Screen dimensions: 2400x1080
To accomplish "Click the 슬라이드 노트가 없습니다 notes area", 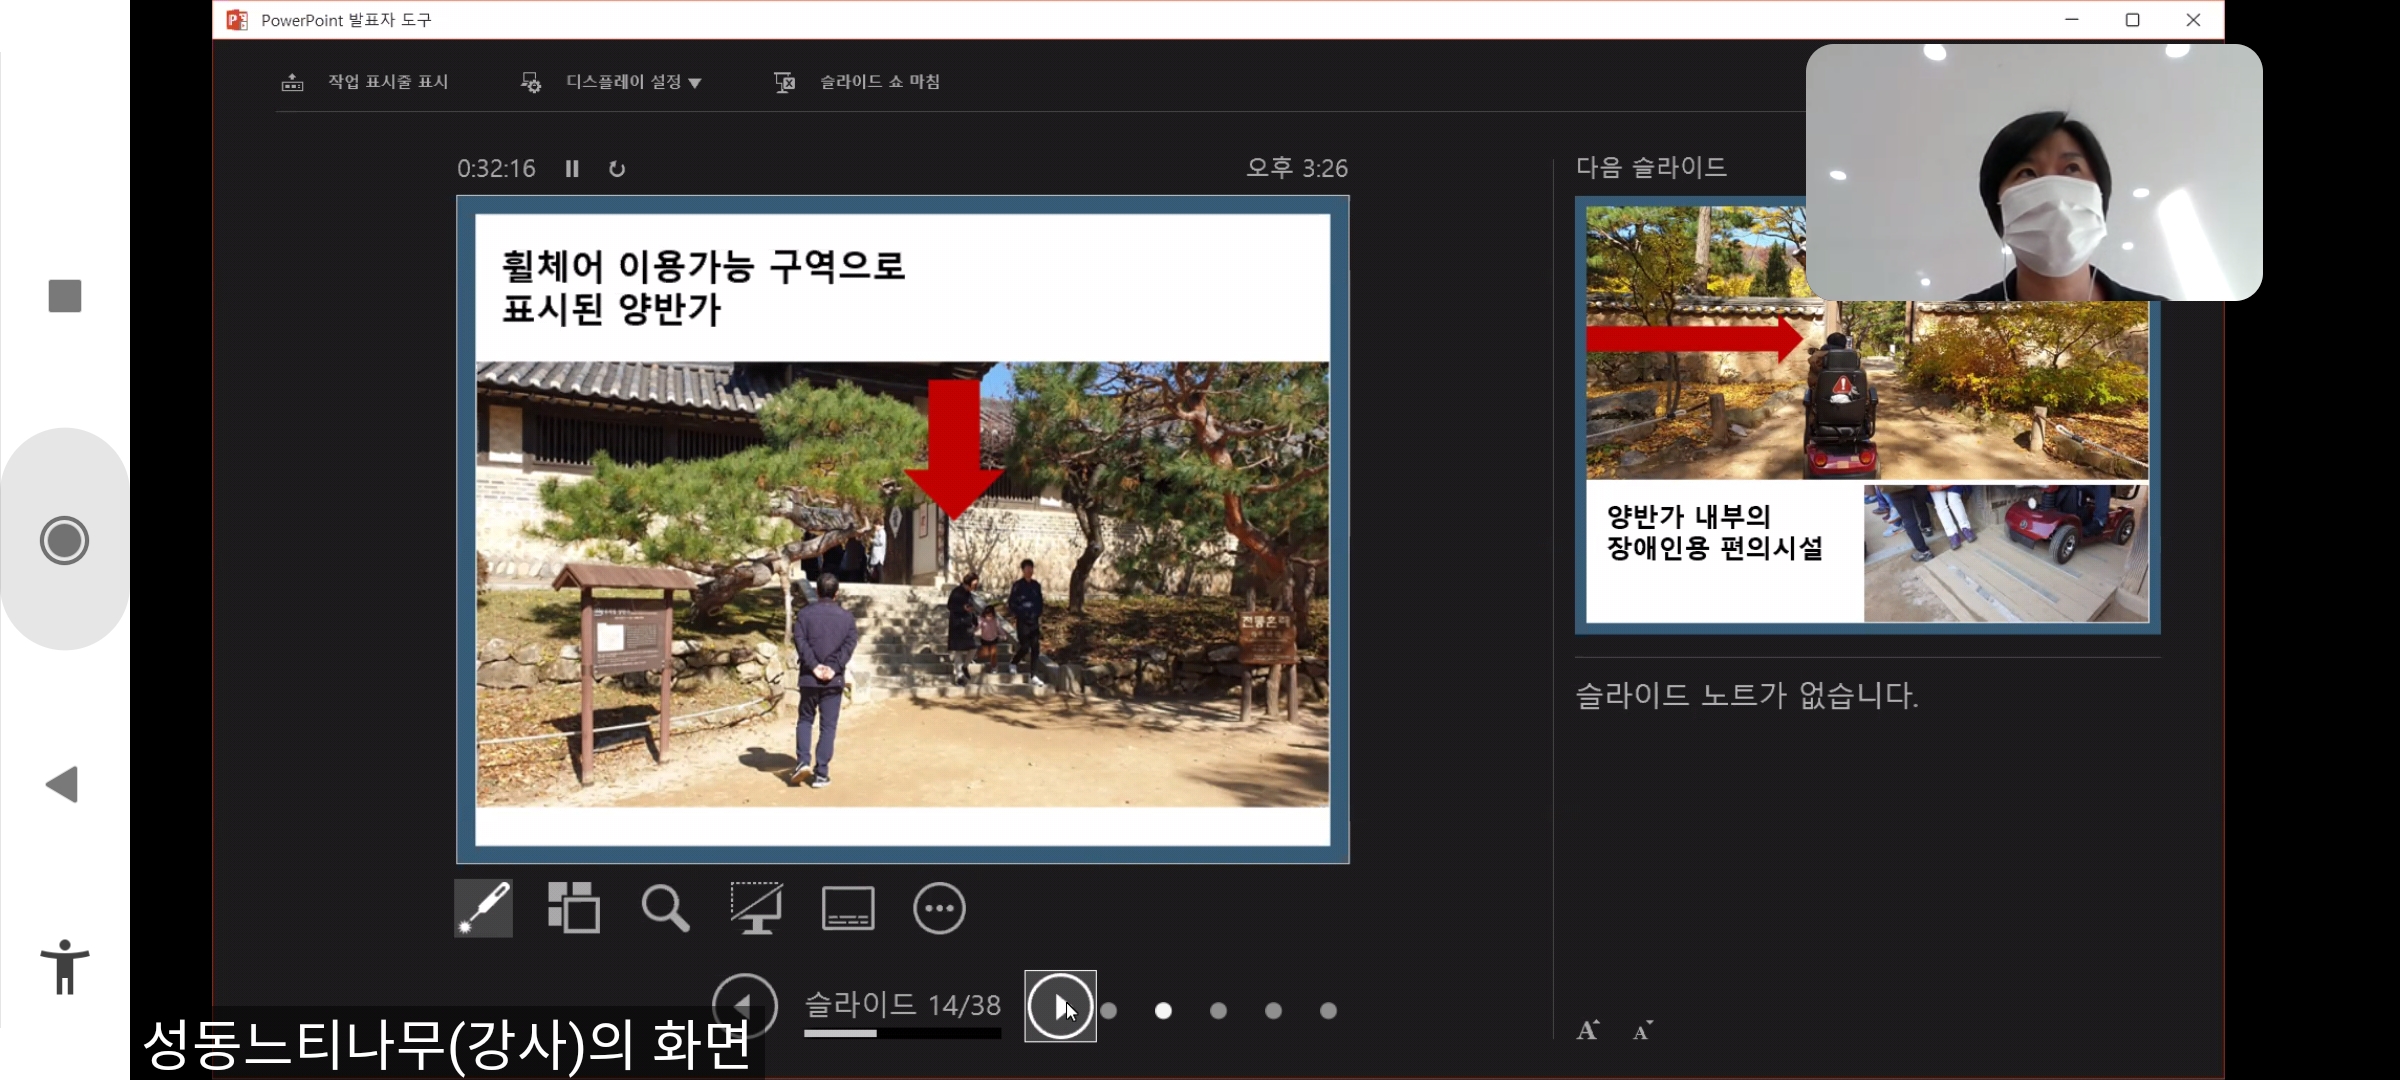I will click(x=1747, y=695).
